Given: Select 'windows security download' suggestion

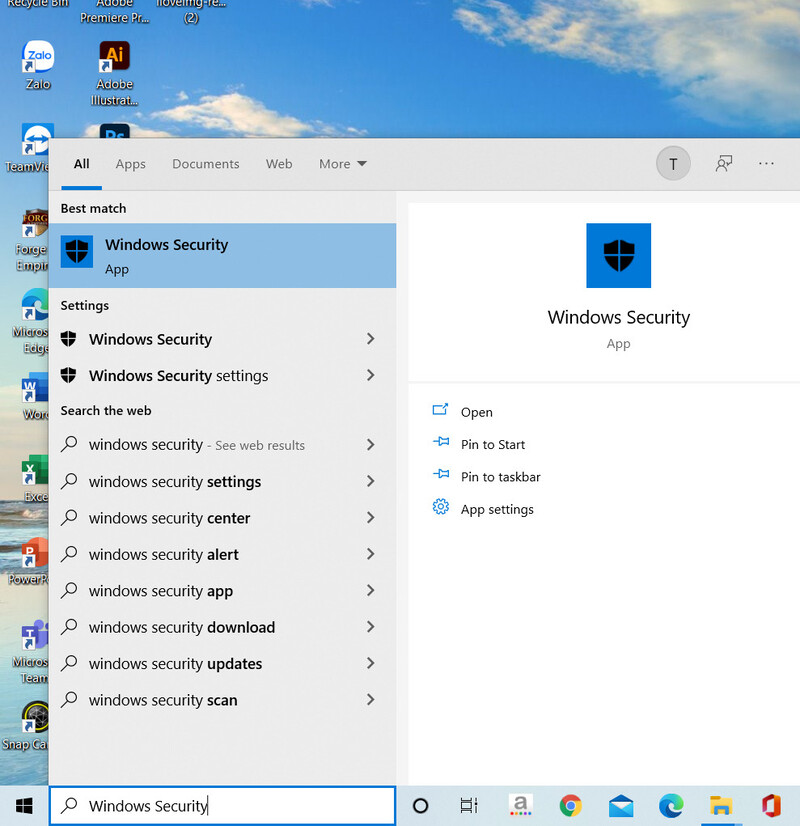Looking at the screenshot, I should [222, 627].
